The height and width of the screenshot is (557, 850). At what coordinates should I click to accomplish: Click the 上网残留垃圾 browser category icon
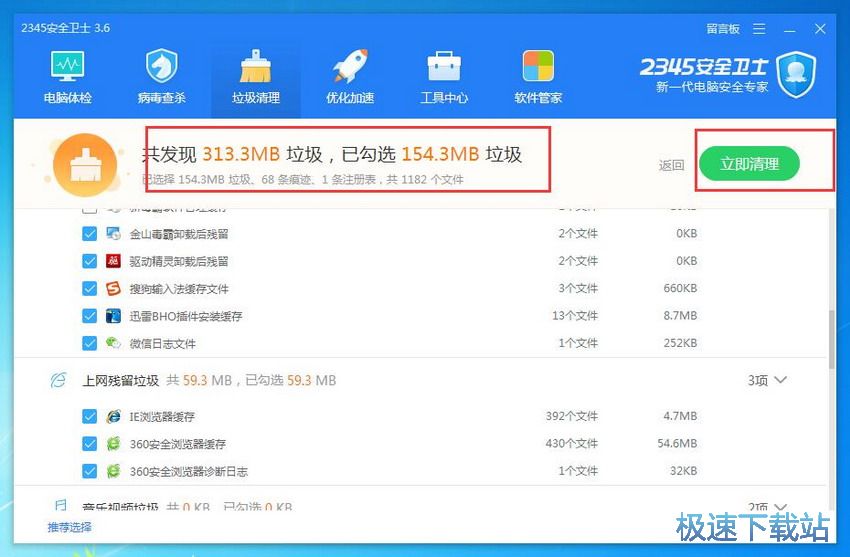click(58, 380)
